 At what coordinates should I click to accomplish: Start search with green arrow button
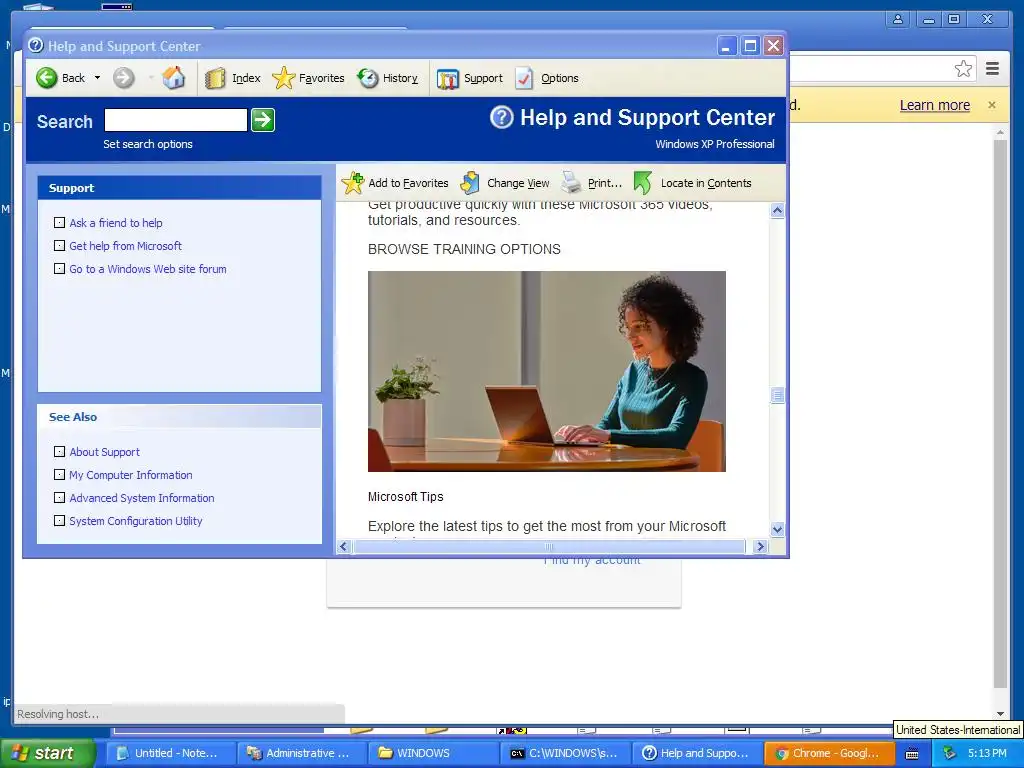(263, 120)
